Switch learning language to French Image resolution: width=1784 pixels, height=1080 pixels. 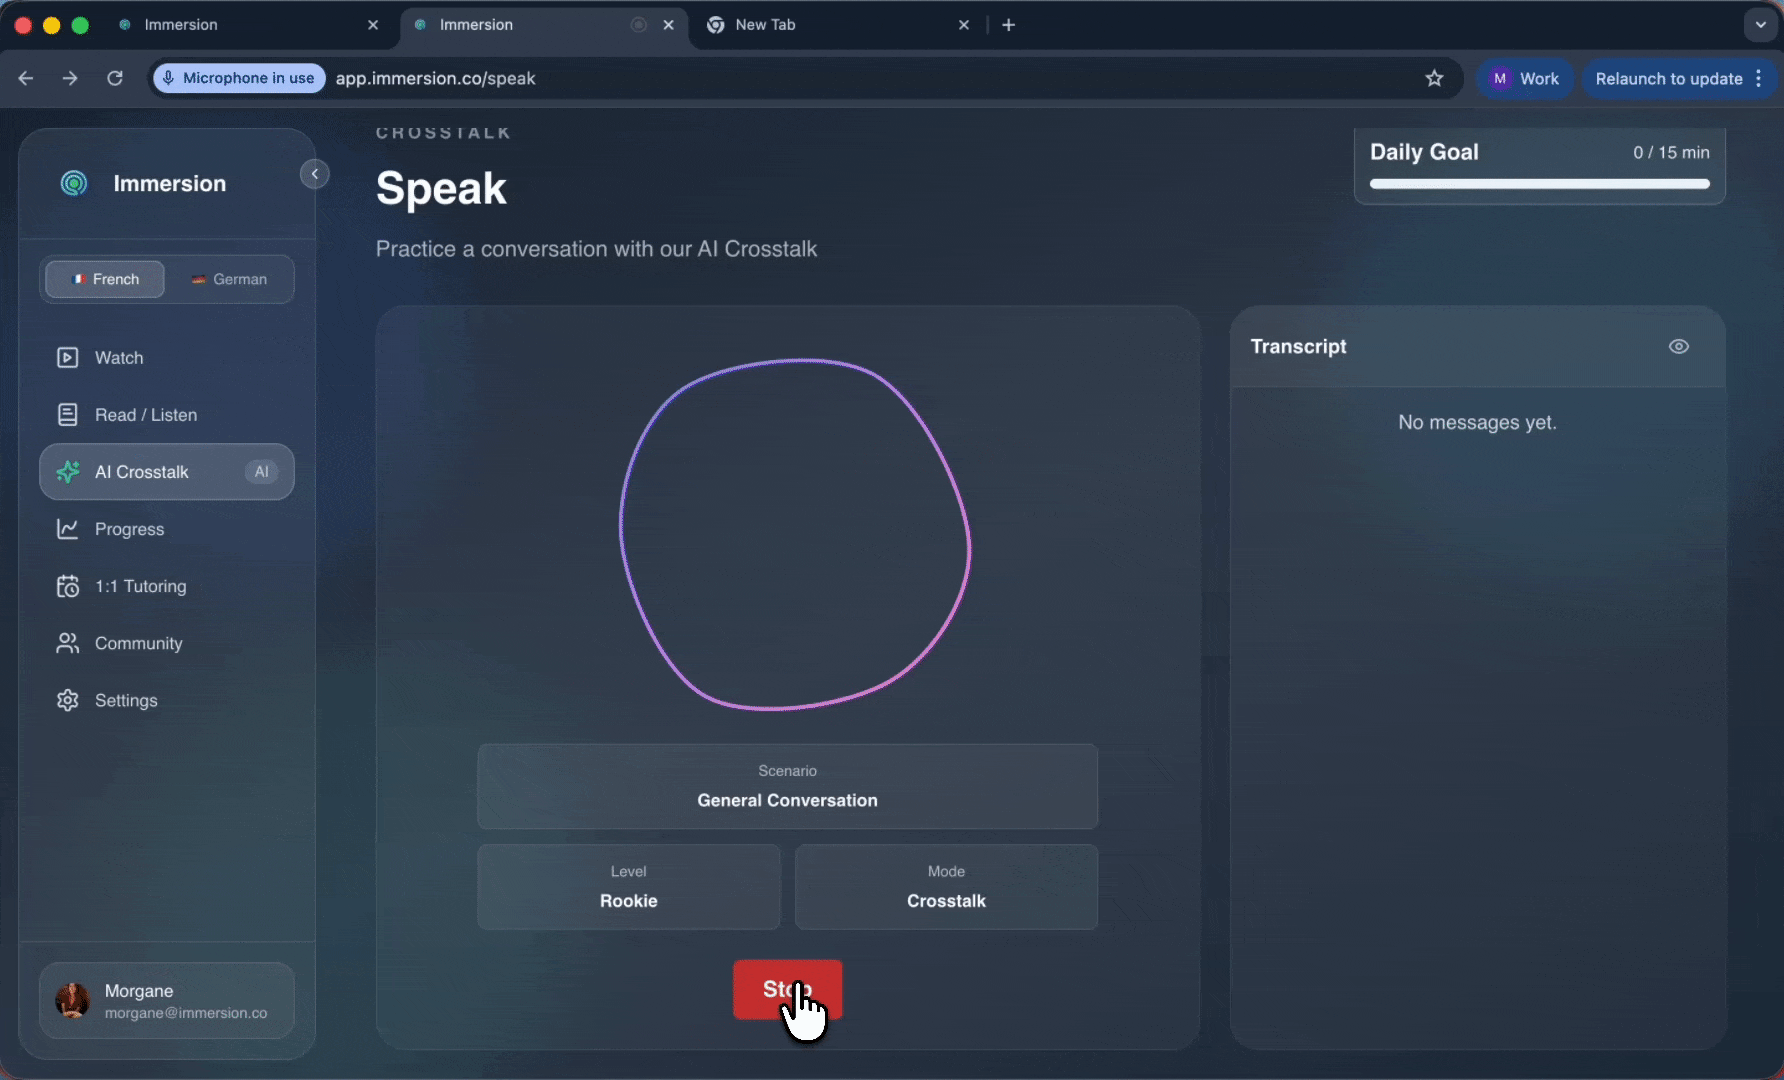pos(104,279)
